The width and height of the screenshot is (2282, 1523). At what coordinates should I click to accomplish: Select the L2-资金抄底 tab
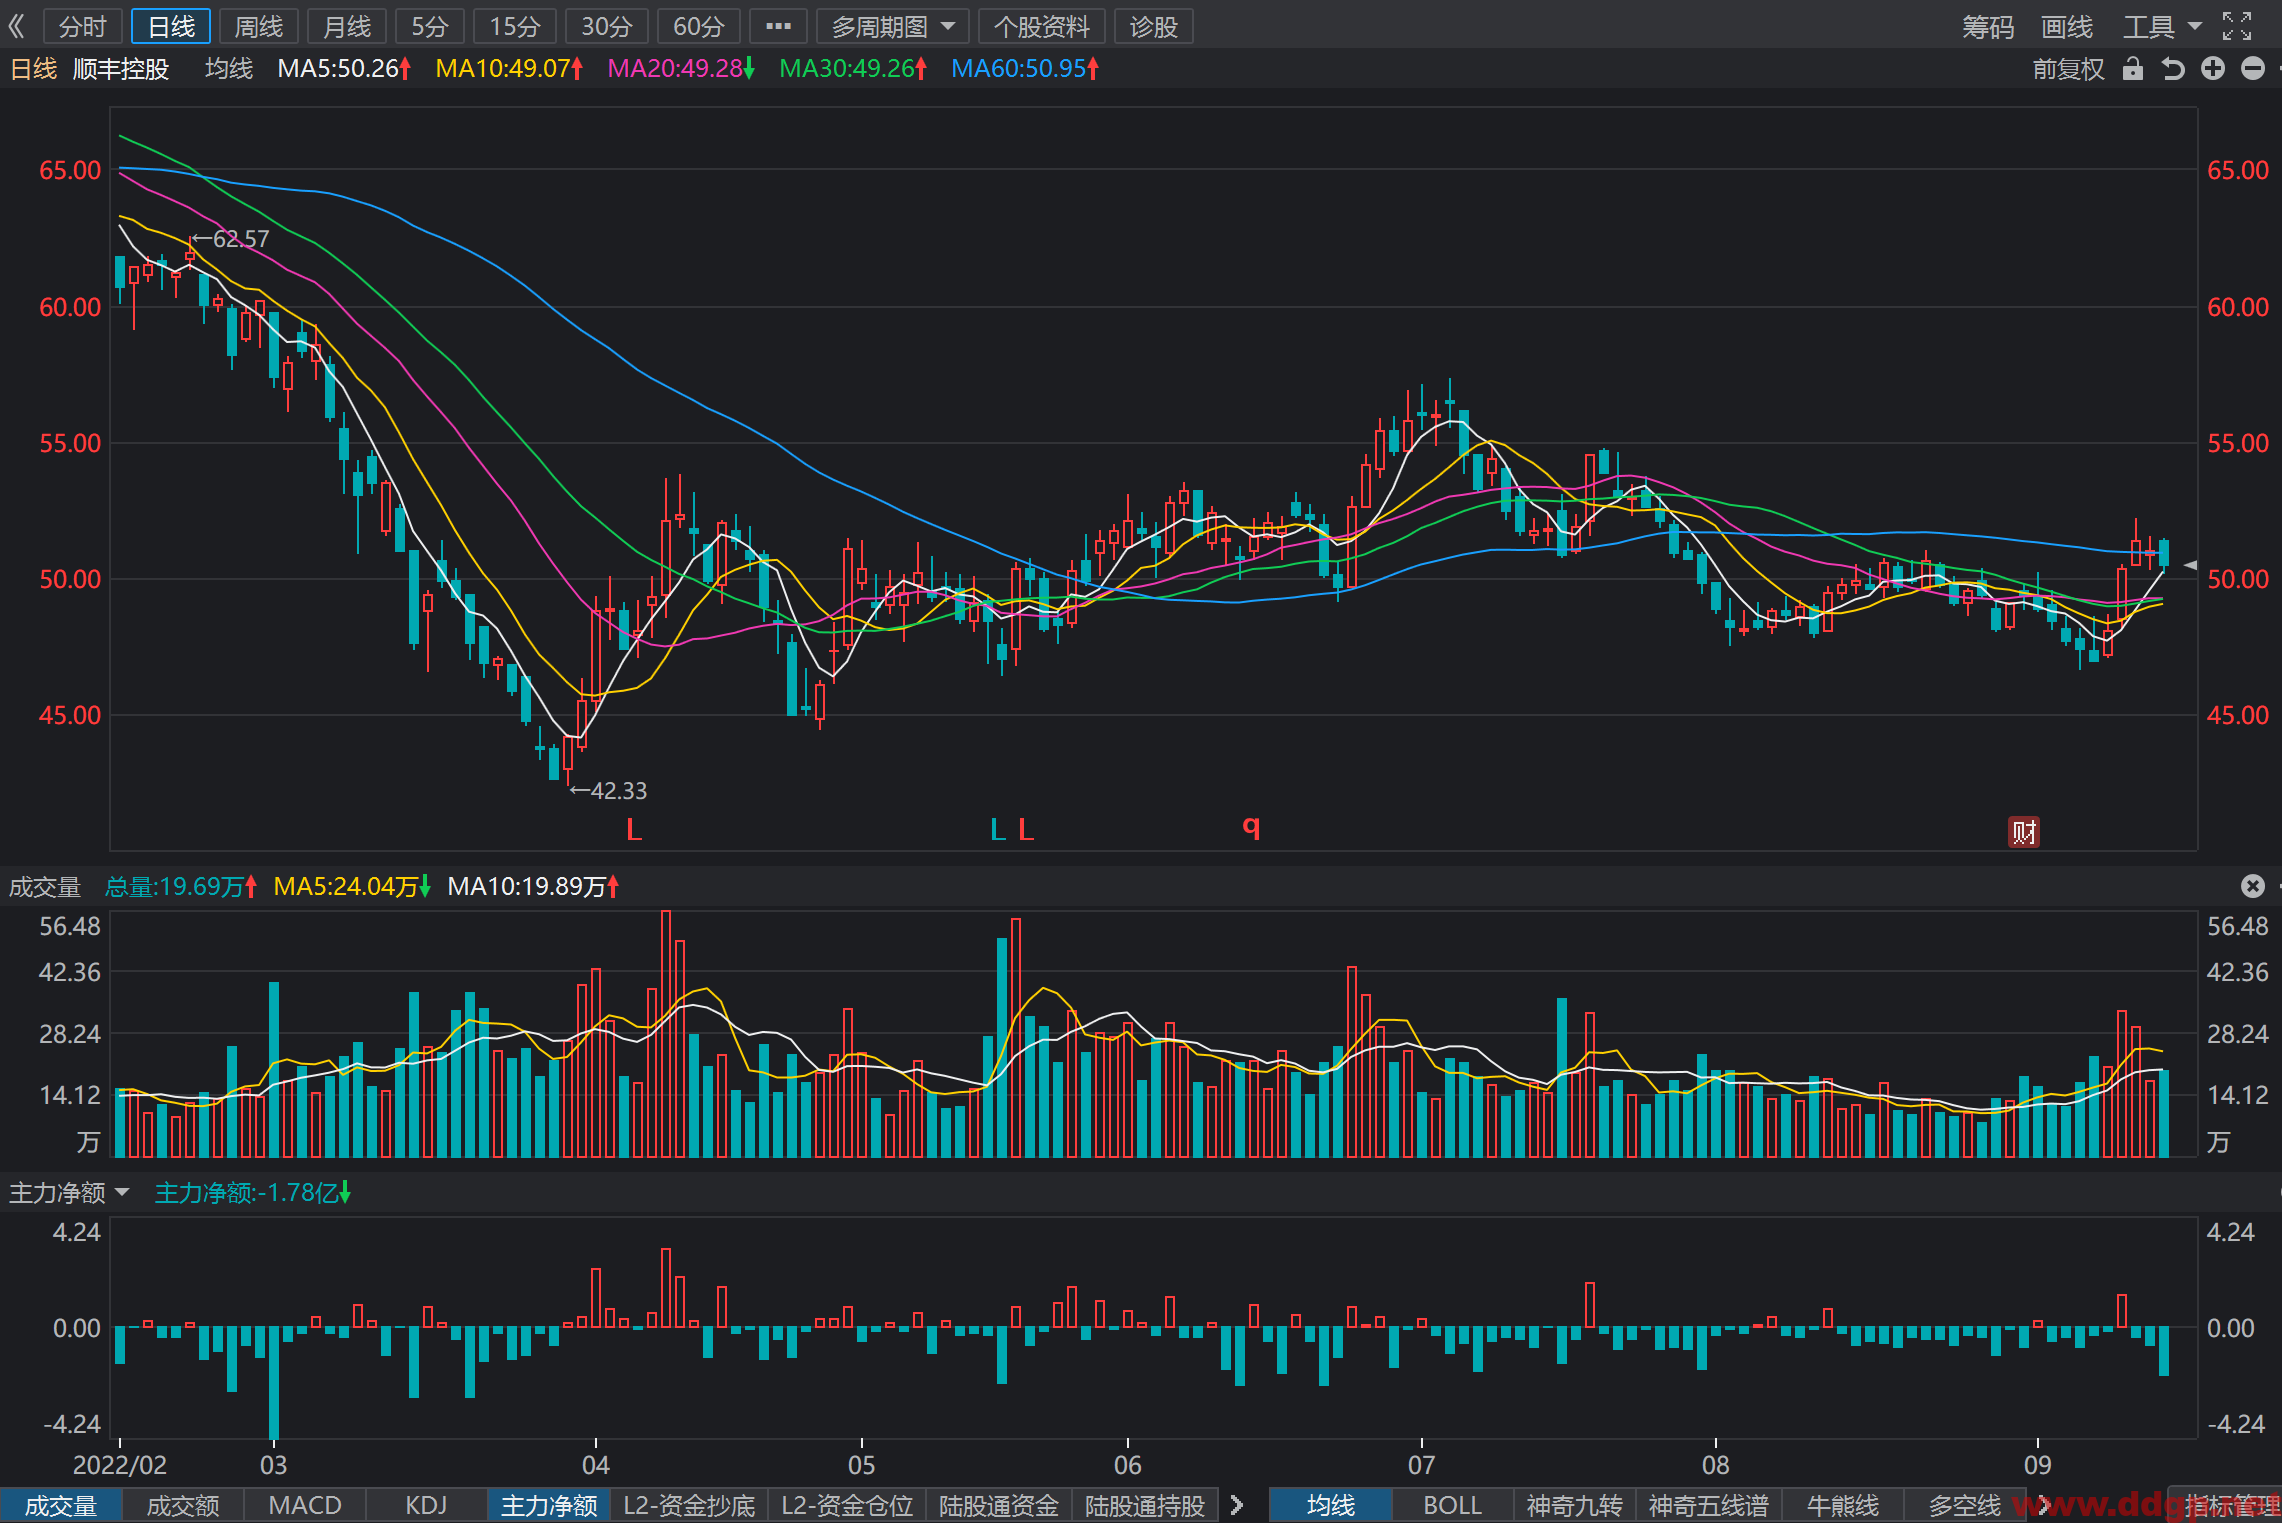[689, 1505]
